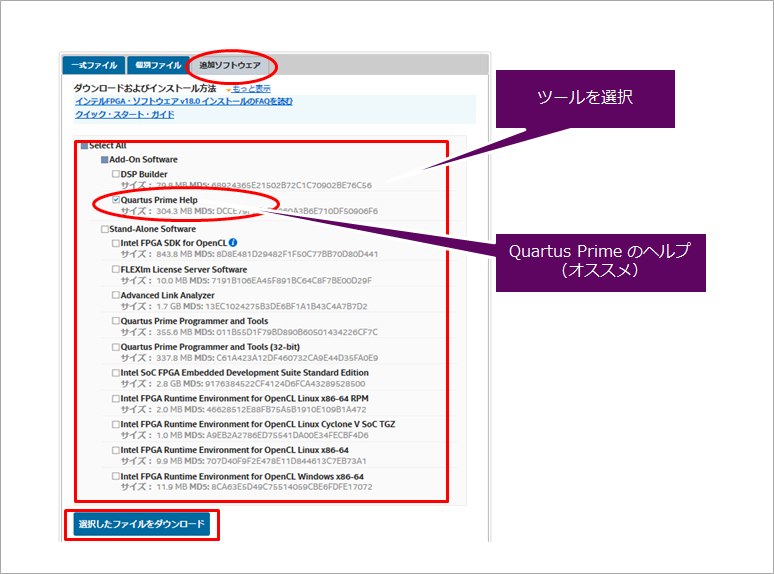This screenshot has height=574, width=774.
Task: Open the 追加ソフトウェア tab
Action: [230, 65]
